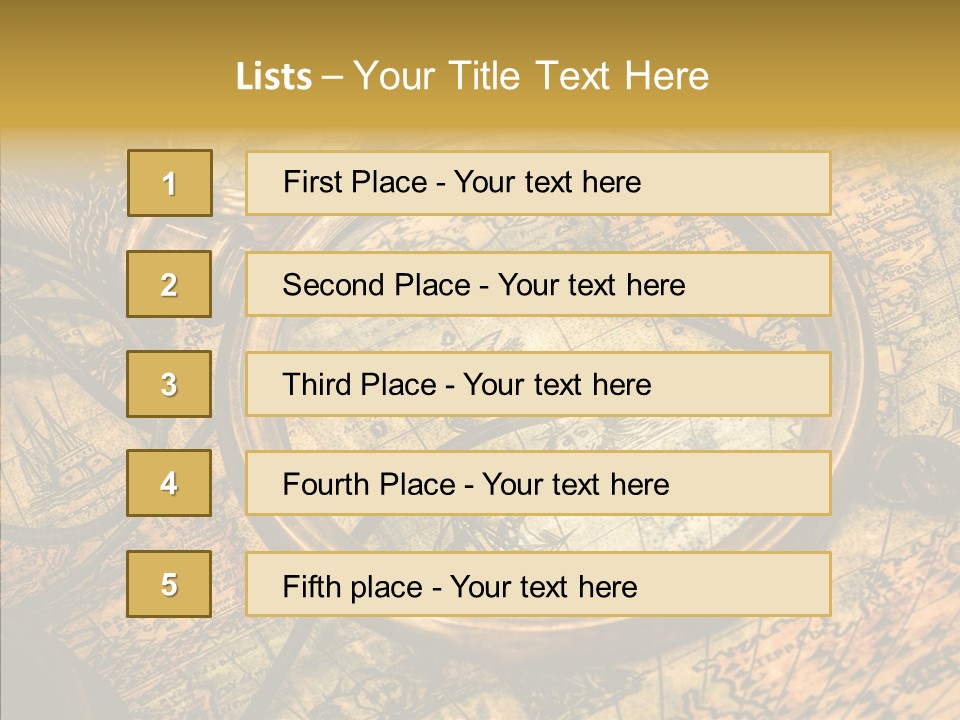Screen dimensions: 960x720
Task: Click 'Your text here' in Fourth Place row
Action: [x=575, y=485]
